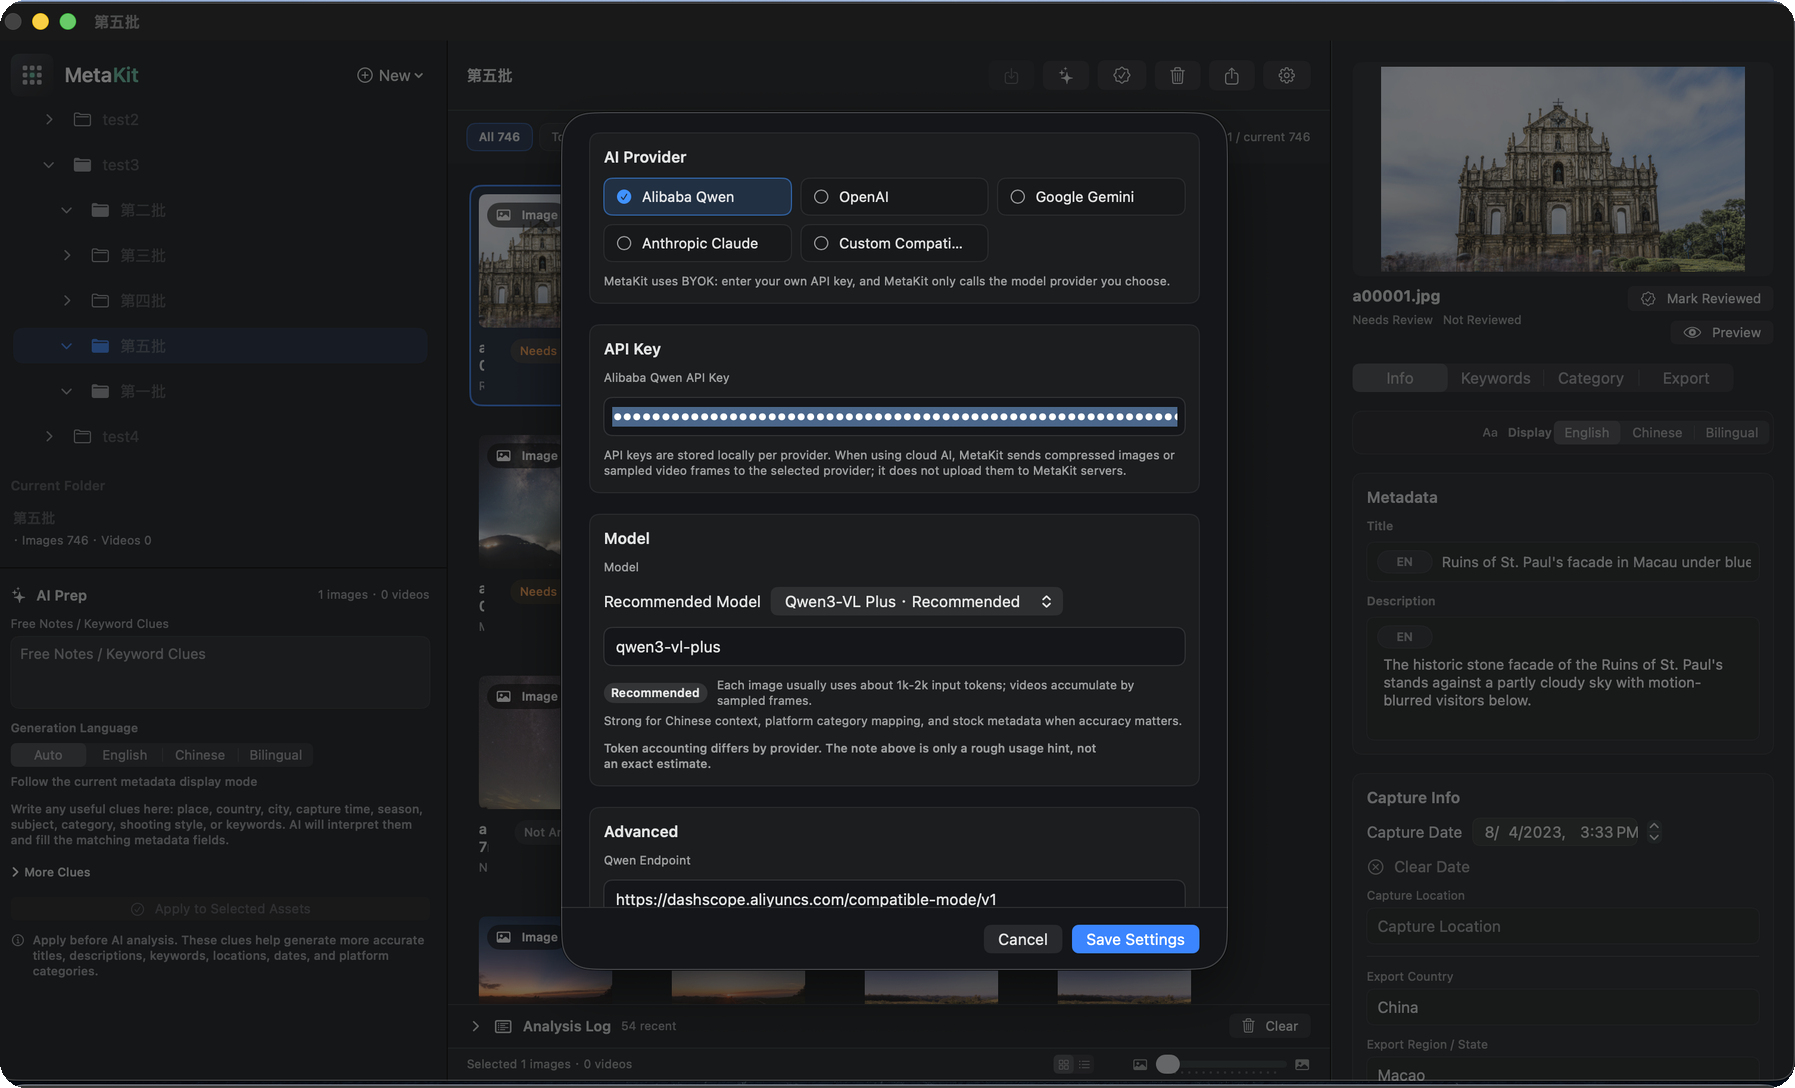The height and width of the screenshot is (1088, 1795).
Task: Click the Analysis Log list icon
Action: point(503,1026)
